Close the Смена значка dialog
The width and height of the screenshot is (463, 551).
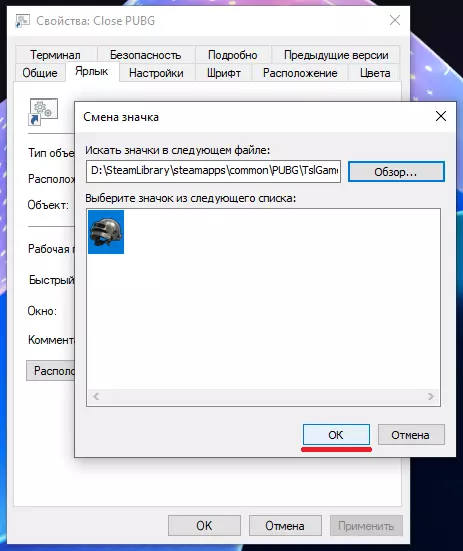point(441,116)
